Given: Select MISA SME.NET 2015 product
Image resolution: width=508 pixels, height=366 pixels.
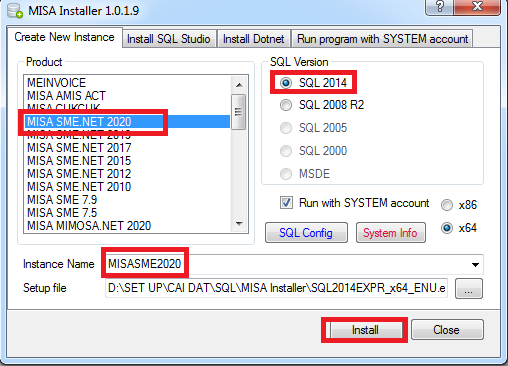Looking at the screenshot, I should coord(127,161).
